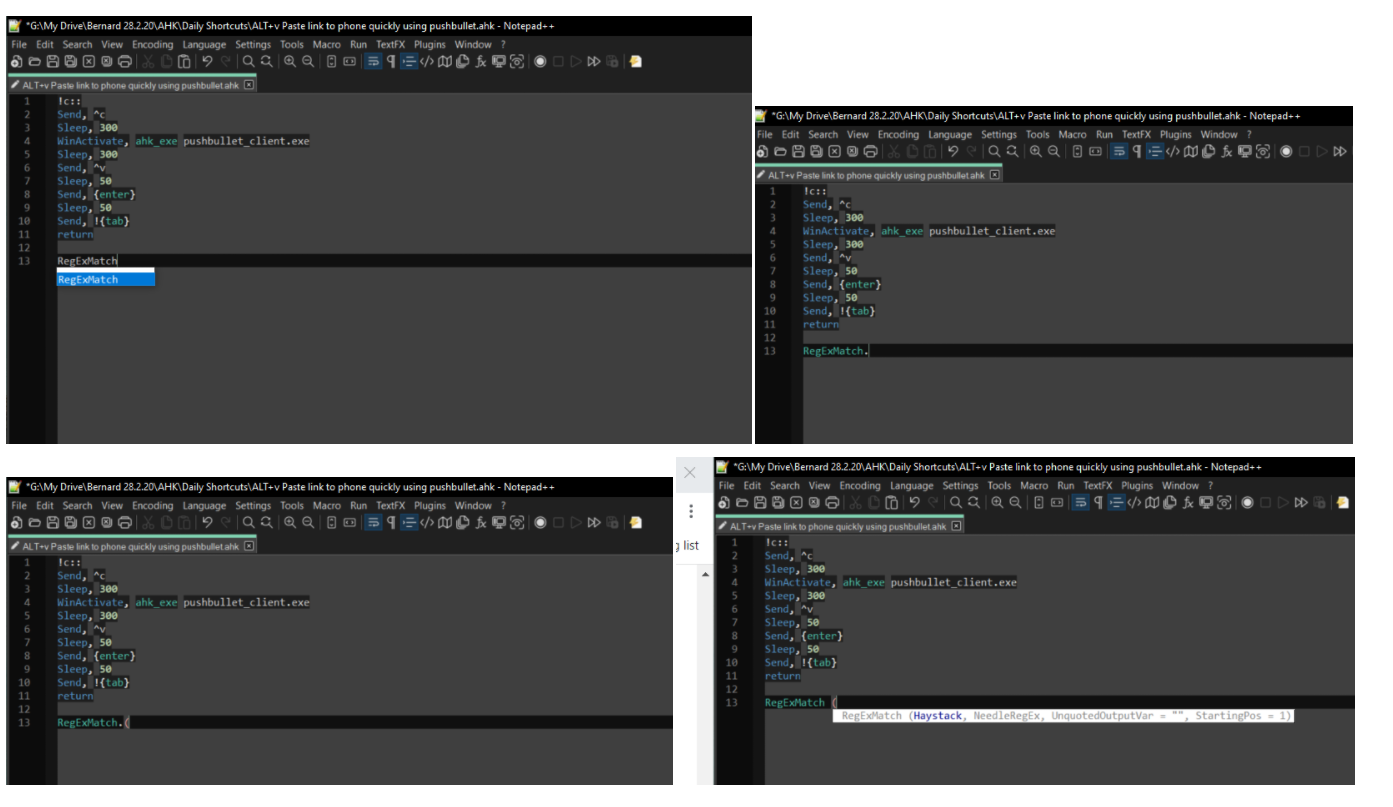Toggle Word wrap in the autocomplete-popup window

374,61
